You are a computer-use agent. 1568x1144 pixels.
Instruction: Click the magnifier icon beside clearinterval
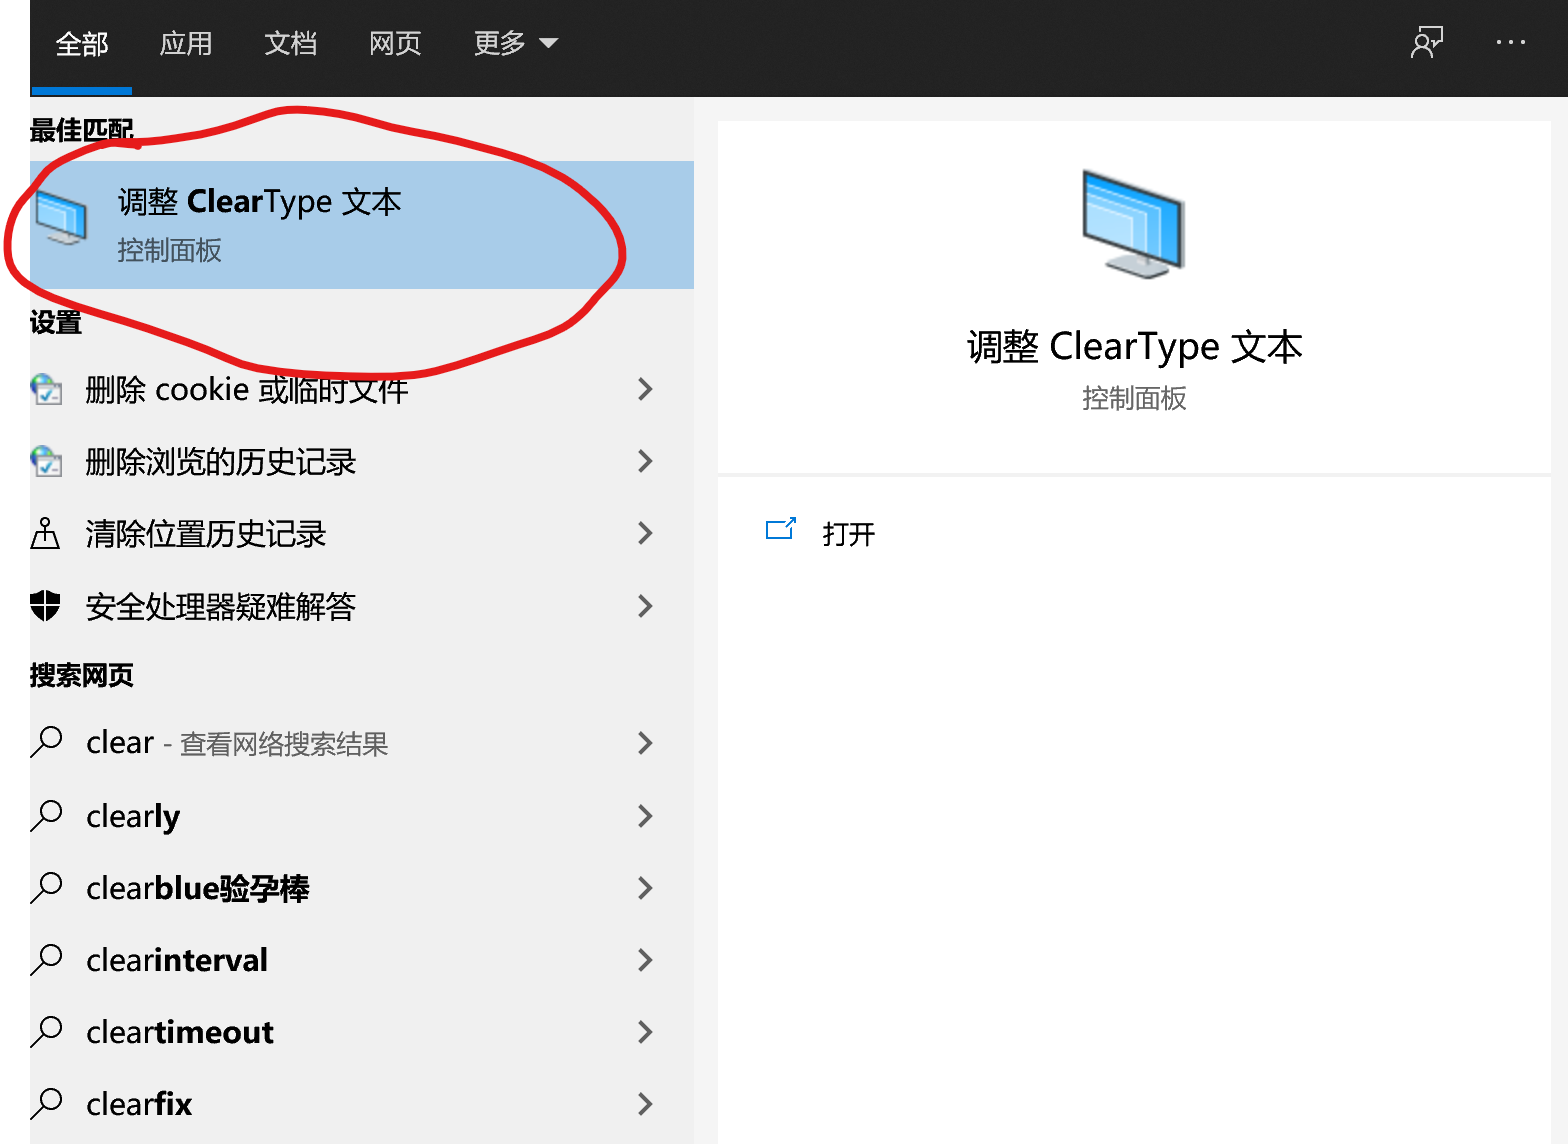(47, 959)
